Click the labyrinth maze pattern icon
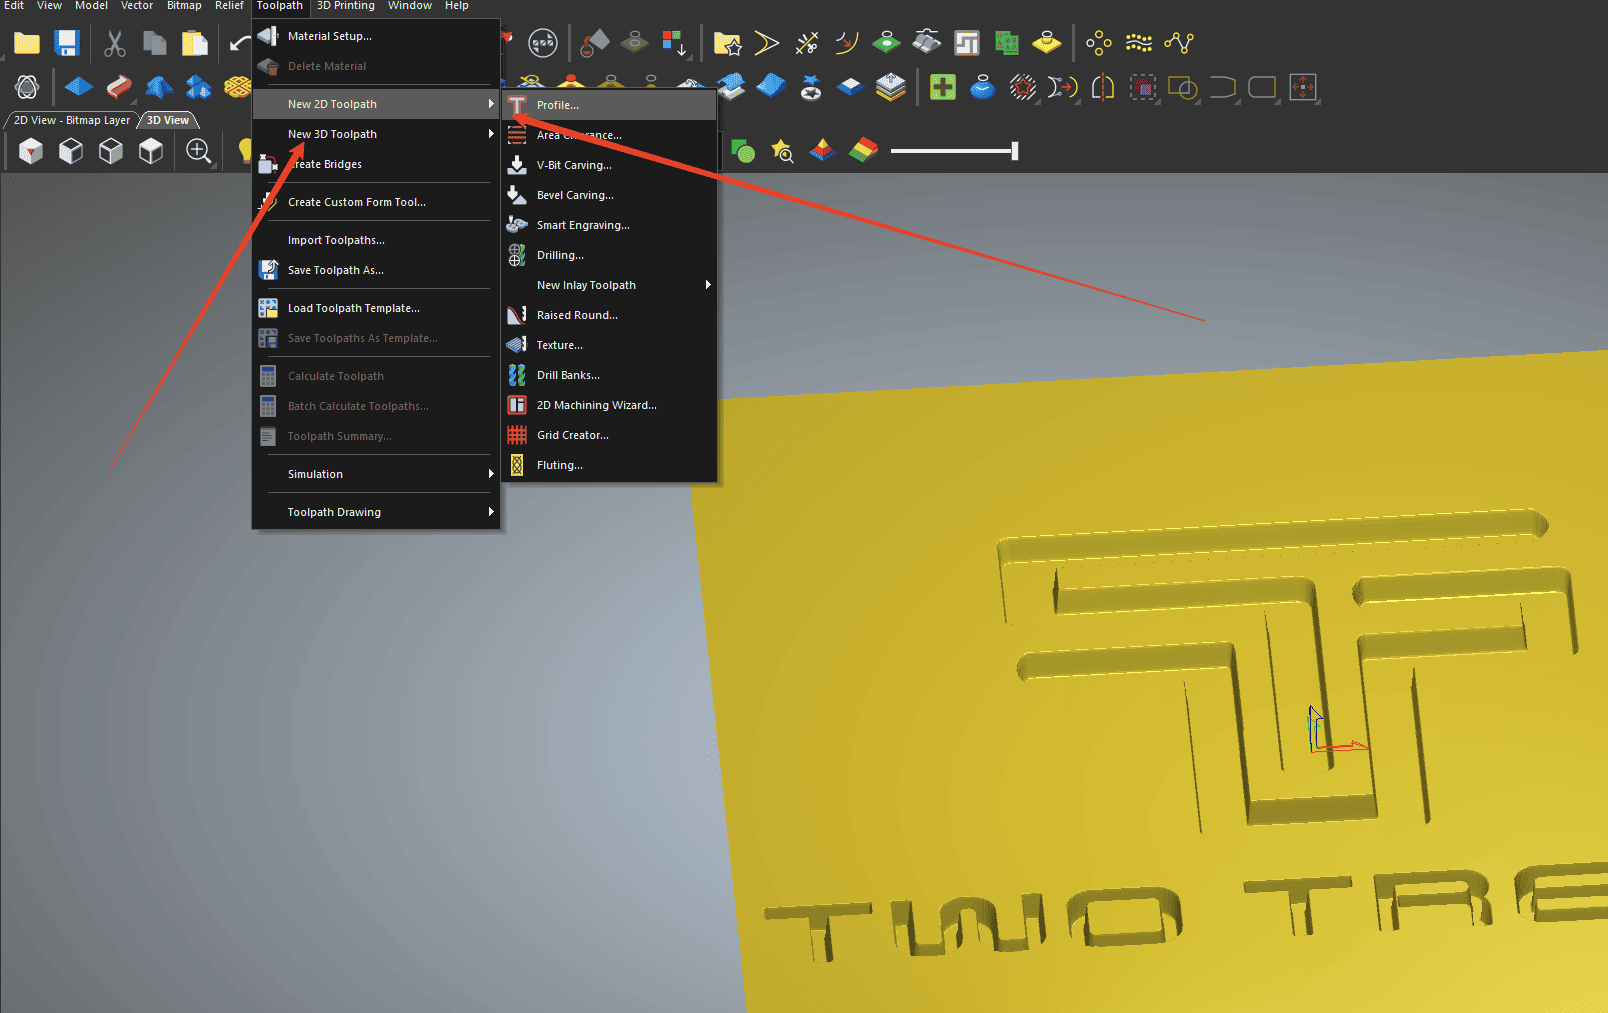The height and width of the screenshot is (1013, 1608). point(967,43)
